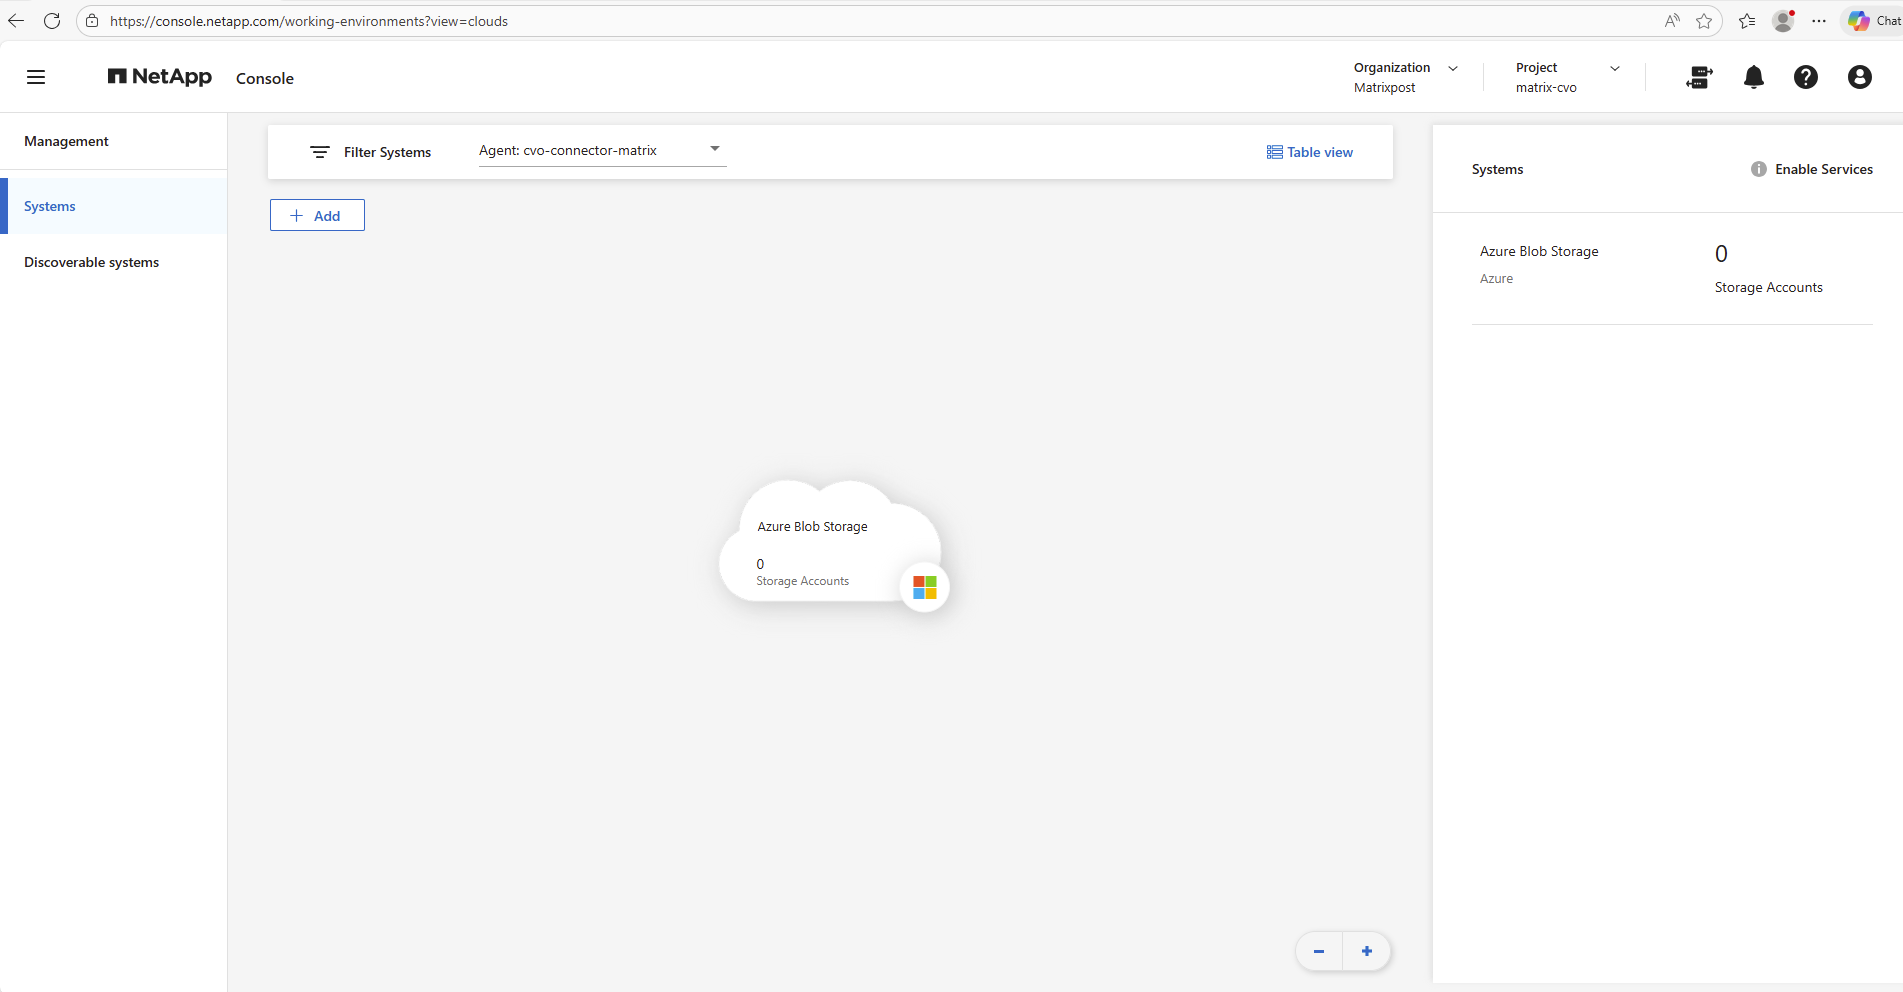Screen dimensions: 1903x992
Task: Click the agents connector icon in header
Action: [1699, 77]
